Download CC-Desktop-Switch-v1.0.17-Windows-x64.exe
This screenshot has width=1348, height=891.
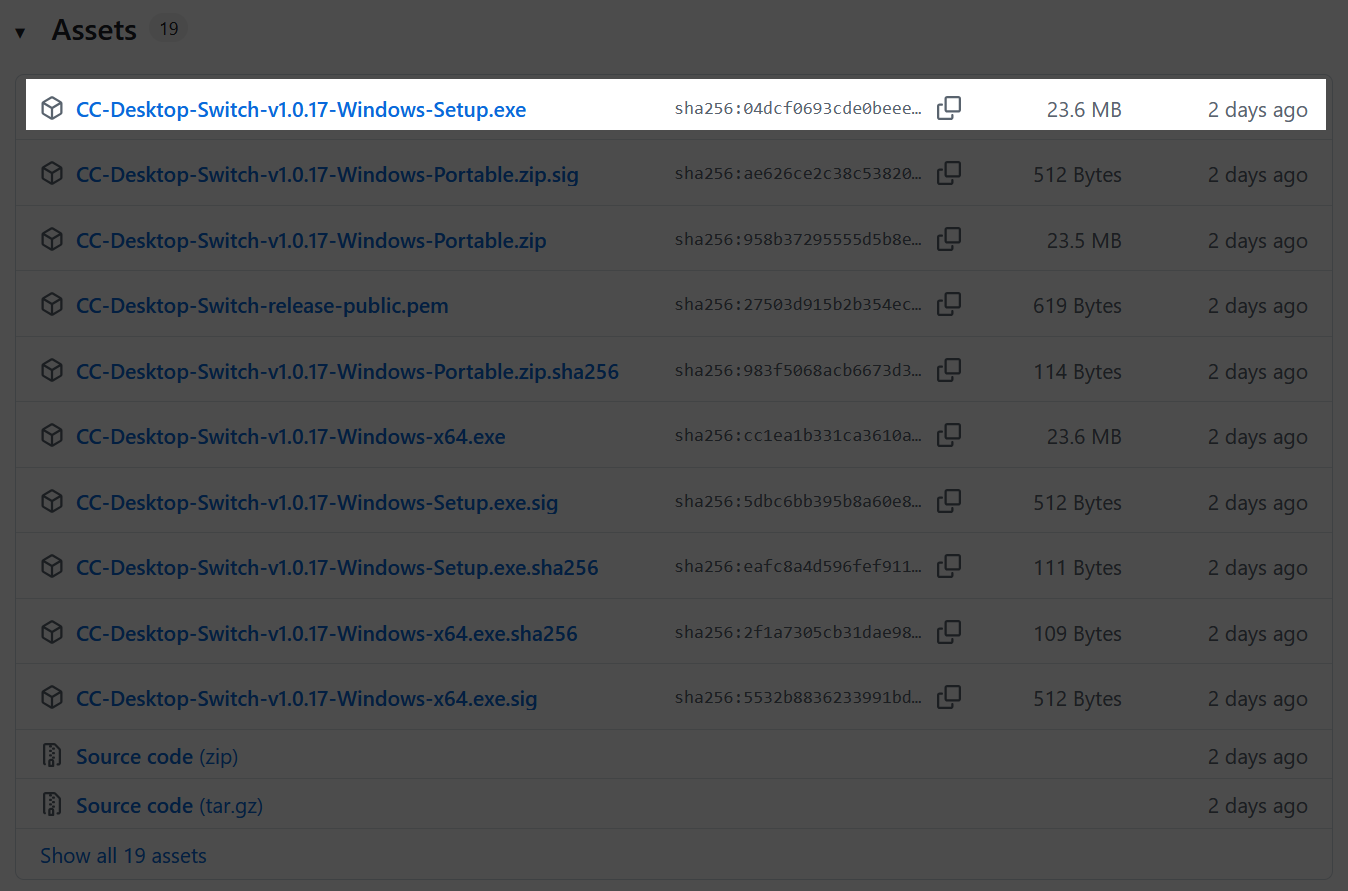[x=290, y=437]
